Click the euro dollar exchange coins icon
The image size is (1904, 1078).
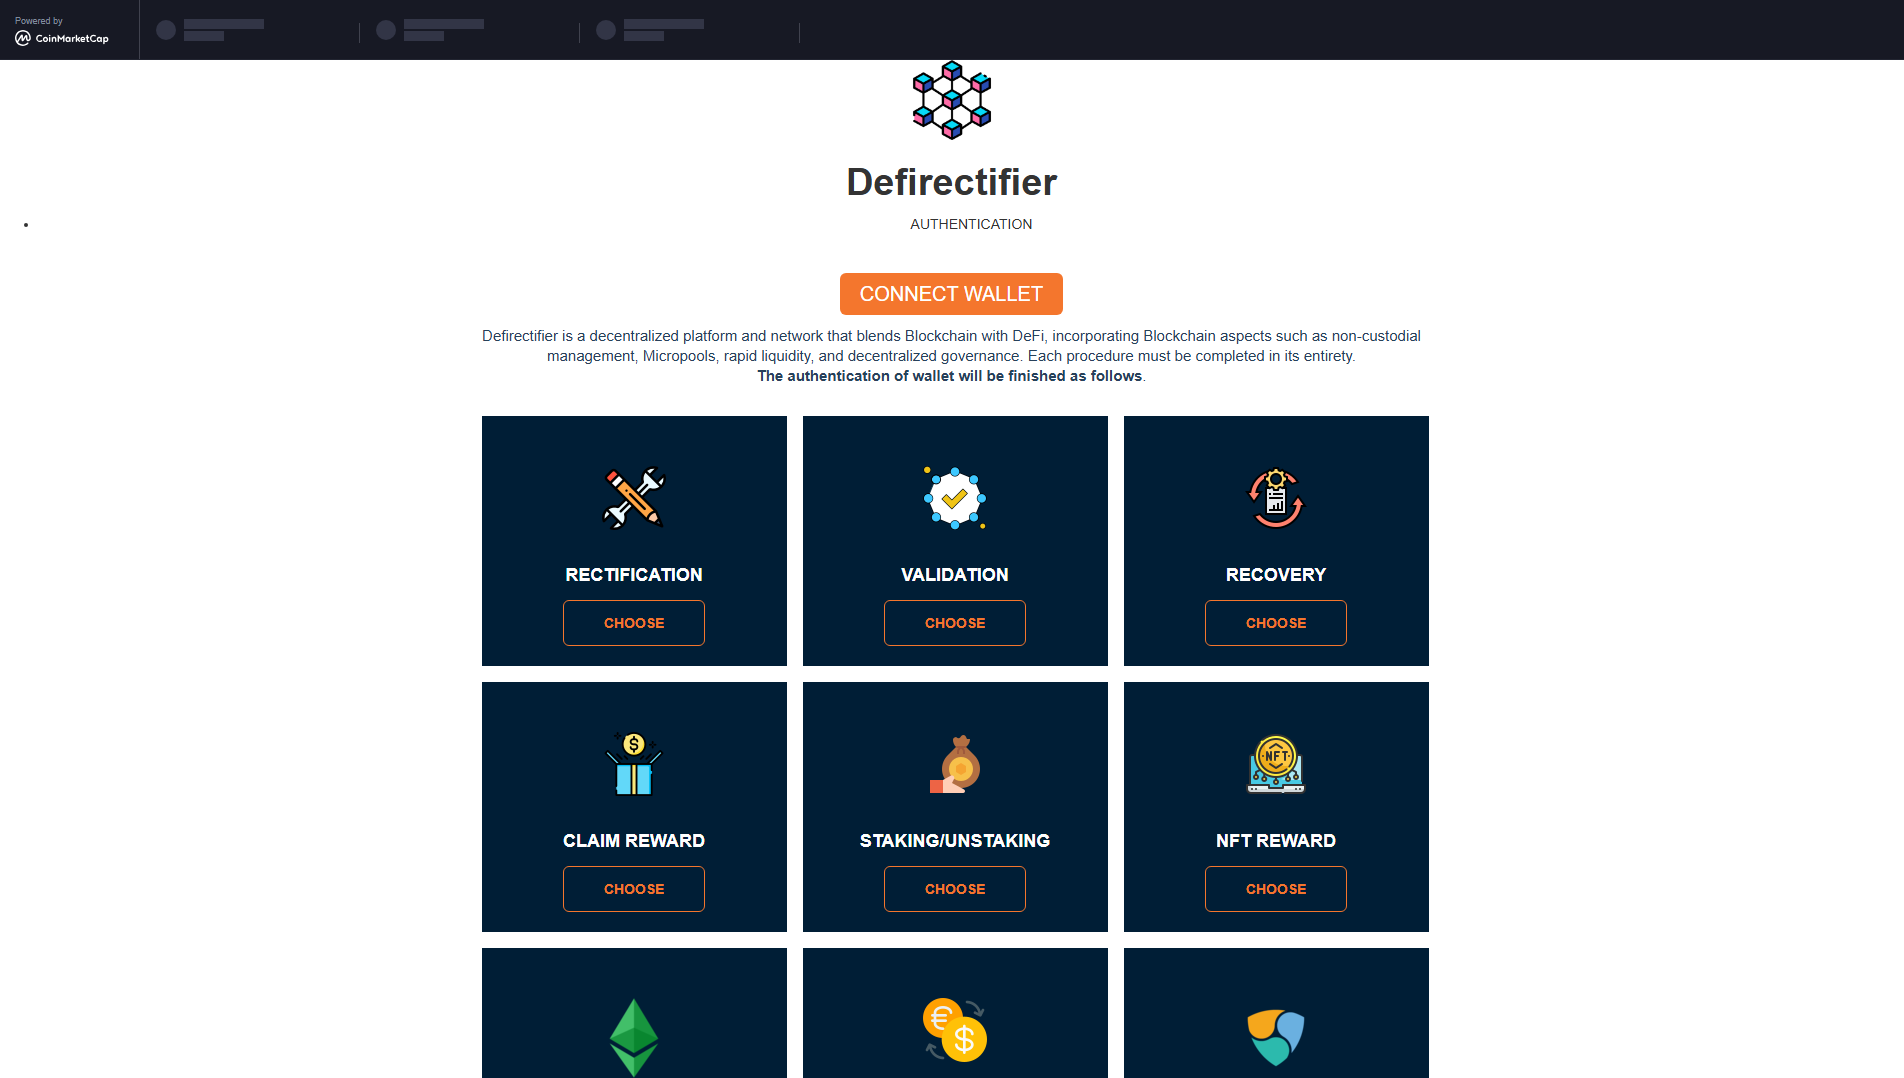[x=955, y=1030]
